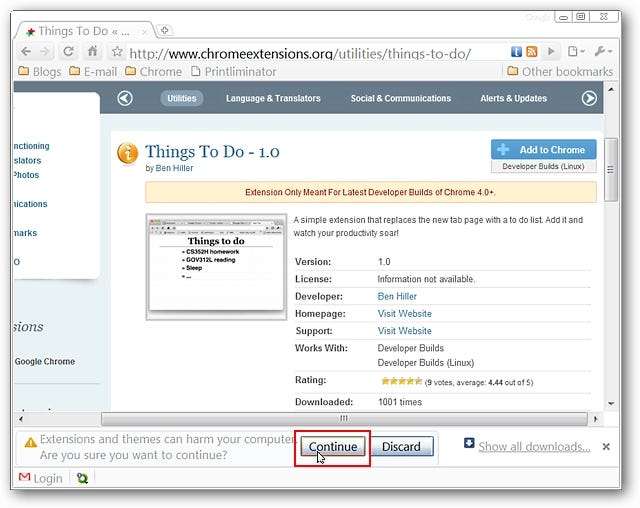This screenshot has width=640, height=508.
Task: Click the previous categories arrow icon
Action: (125, 98)
